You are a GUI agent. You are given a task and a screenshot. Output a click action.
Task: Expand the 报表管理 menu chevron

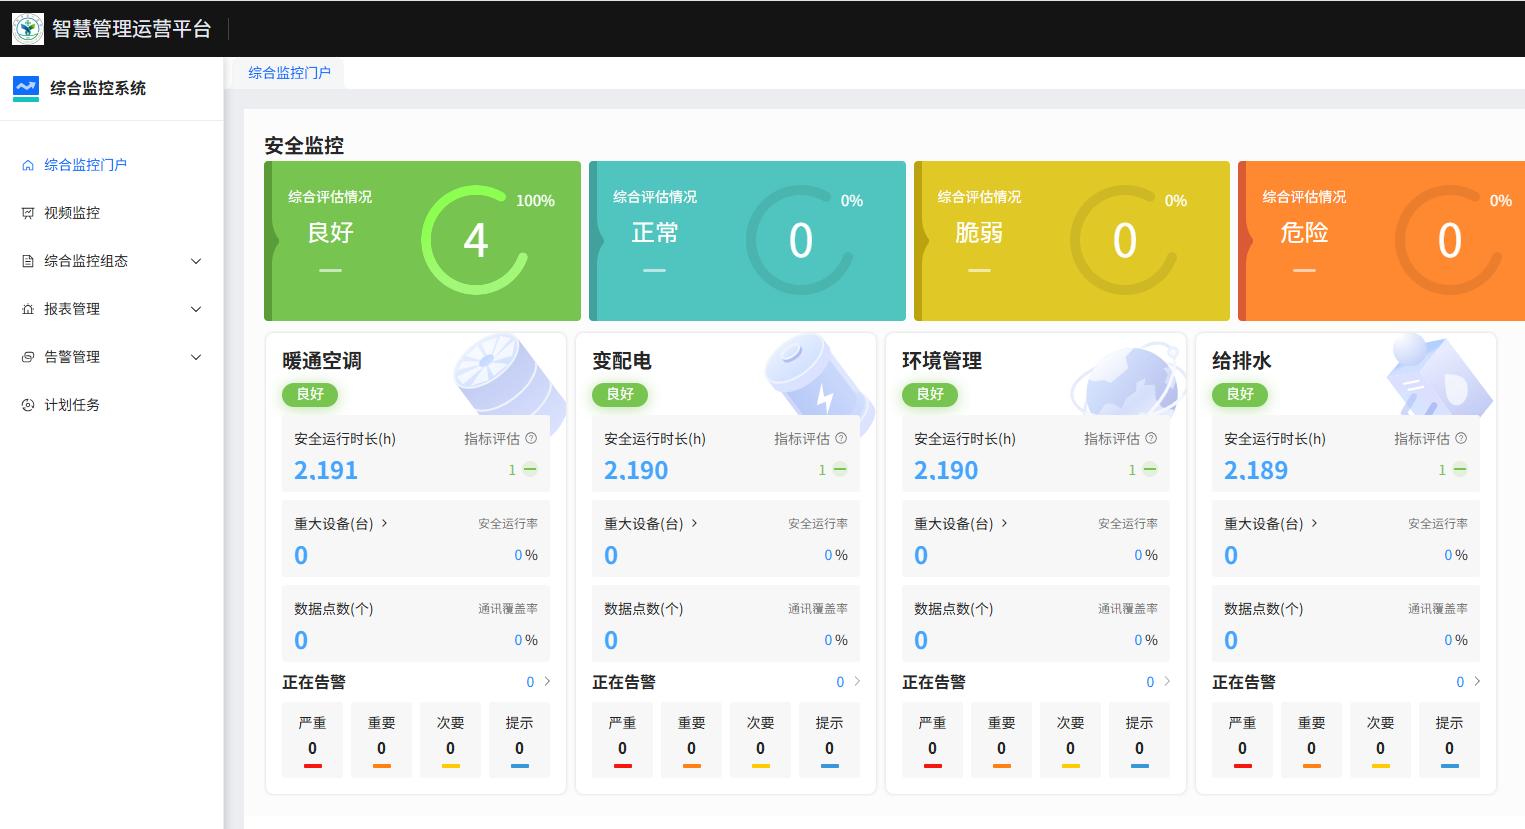[196, 309]
